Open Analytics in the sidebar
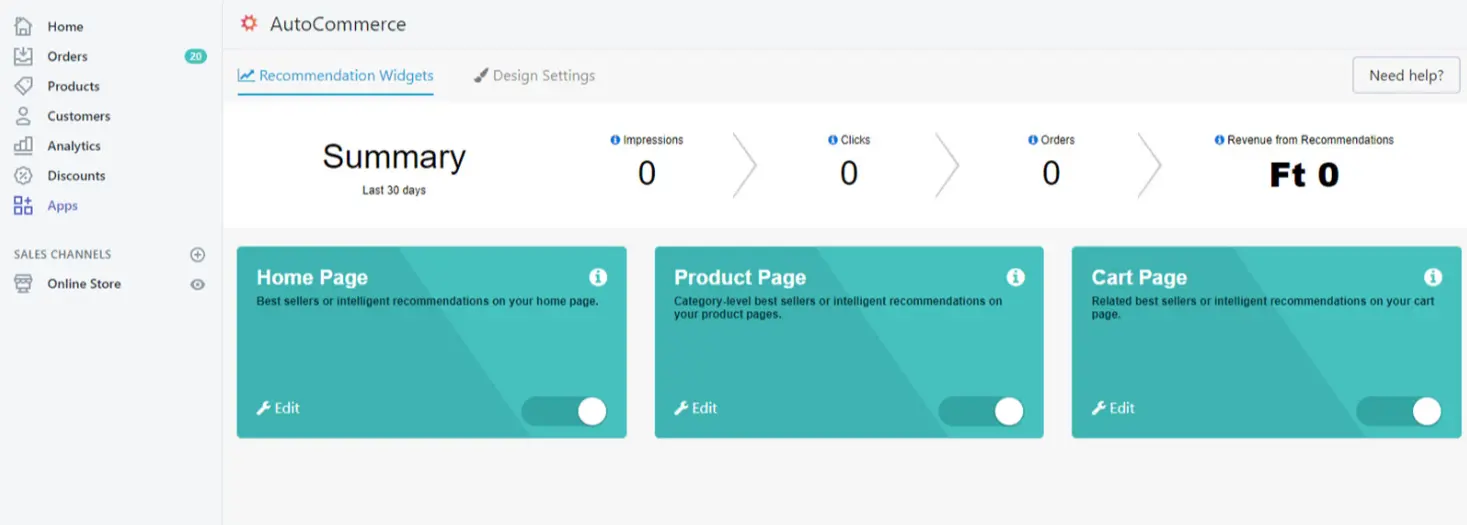1467x525 pixels. point(74,146)
